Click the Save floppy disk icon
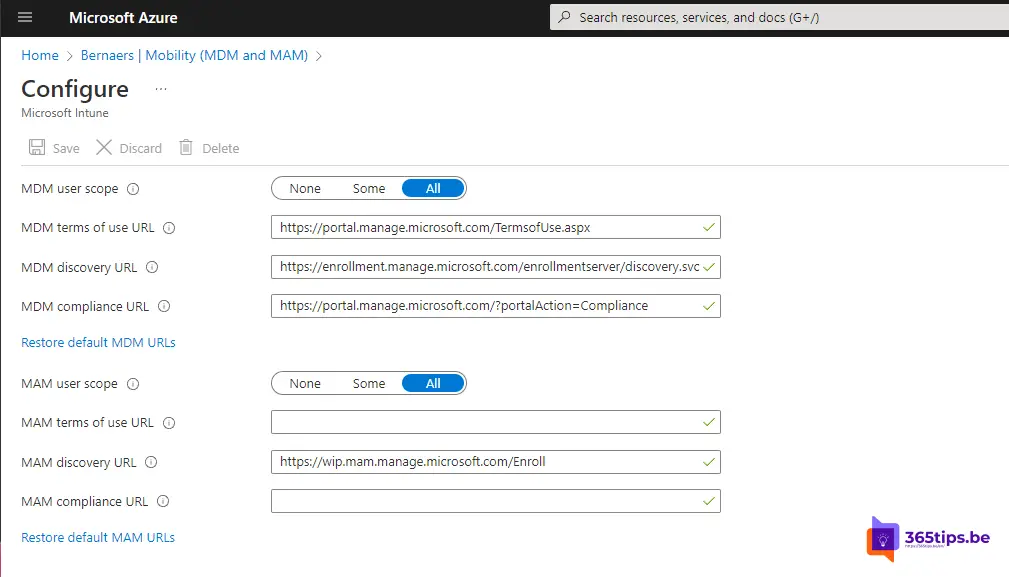The image size is (1009, 577). click(x=37, y=147)
